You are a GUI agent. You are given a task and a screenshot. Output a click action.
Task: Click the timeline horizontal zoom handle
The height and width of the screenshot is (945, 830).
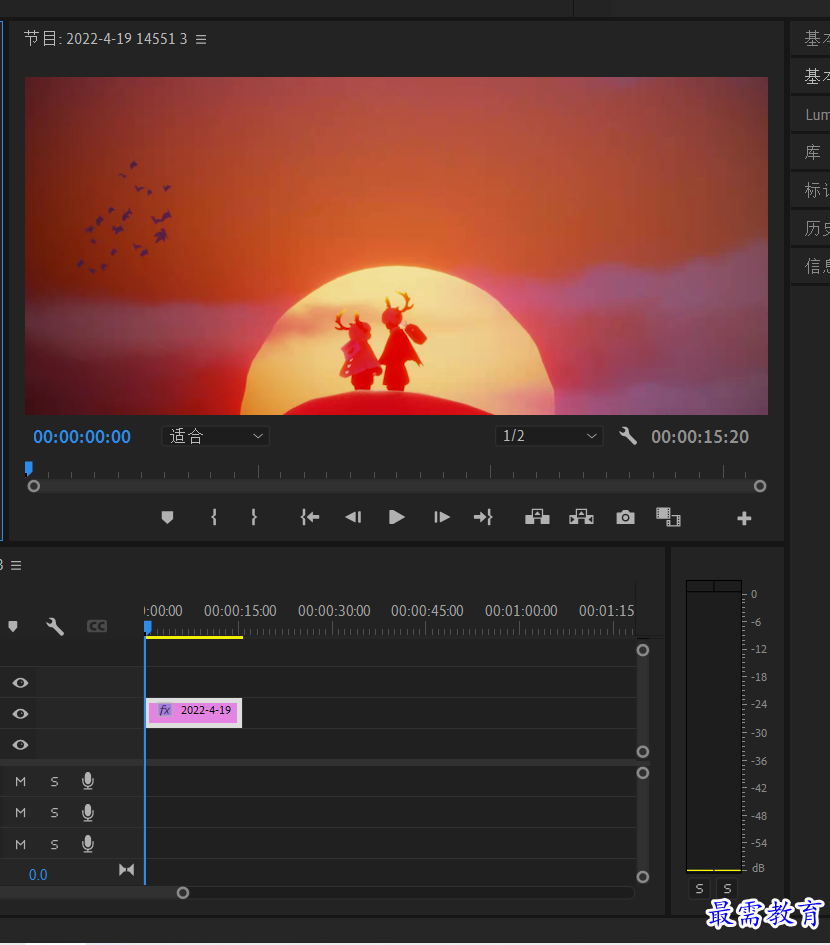183,893
